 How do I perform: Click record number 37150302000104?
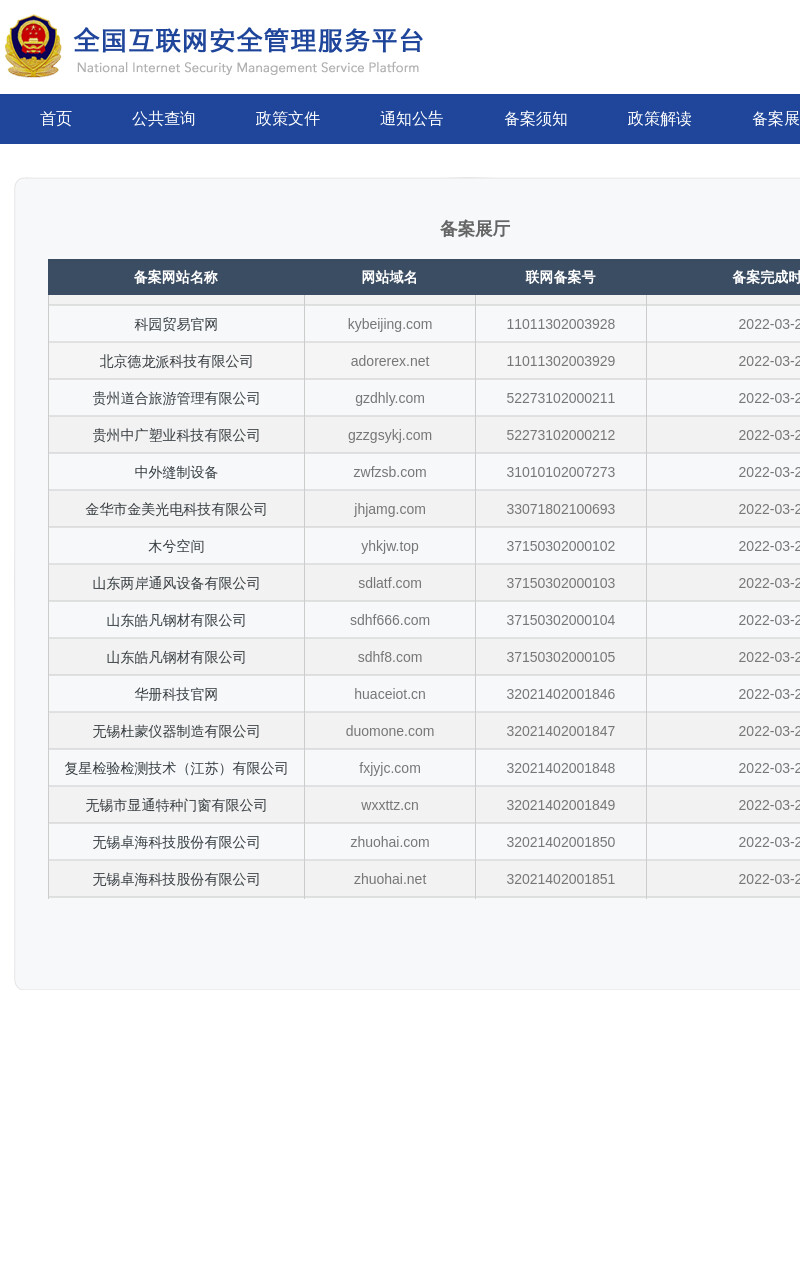click(561, 620)
